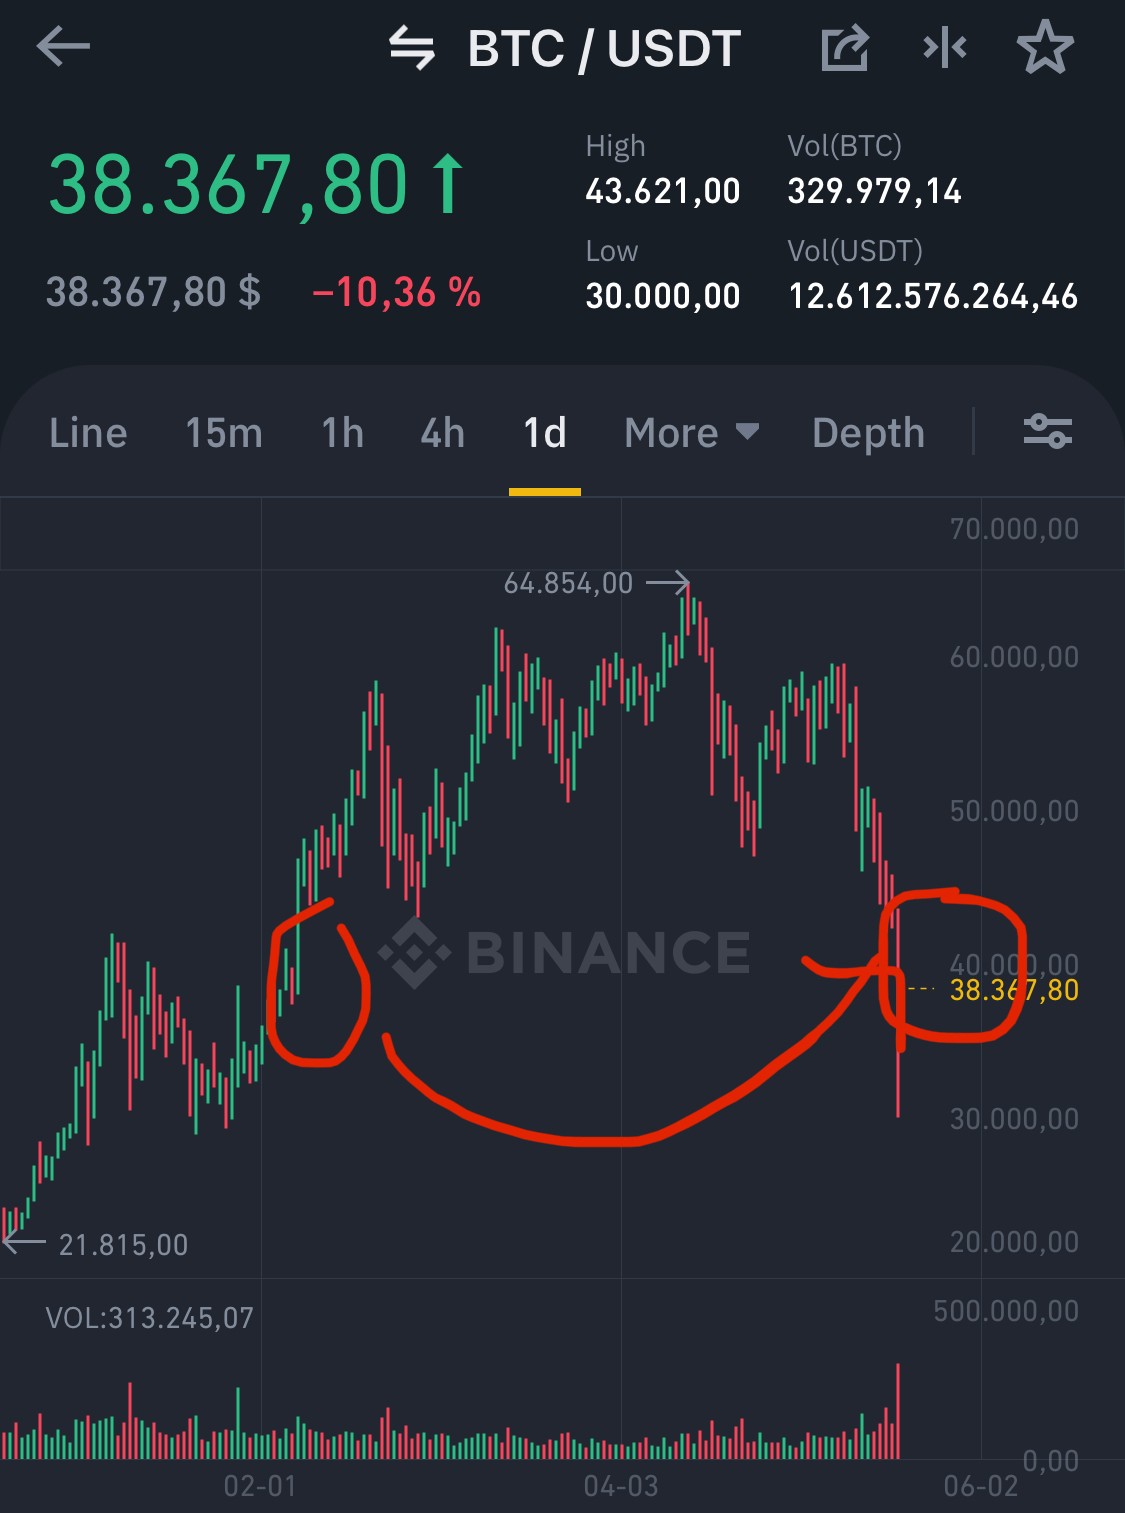Select the Line chart tab
This screenshot has width=1125, height=1513.
click(x=88, y=433)
